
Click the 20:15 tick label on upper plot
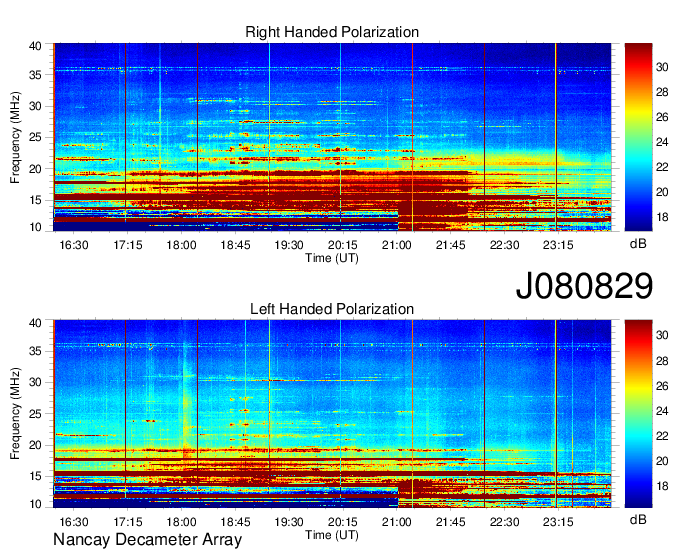[x=343, y=245]
